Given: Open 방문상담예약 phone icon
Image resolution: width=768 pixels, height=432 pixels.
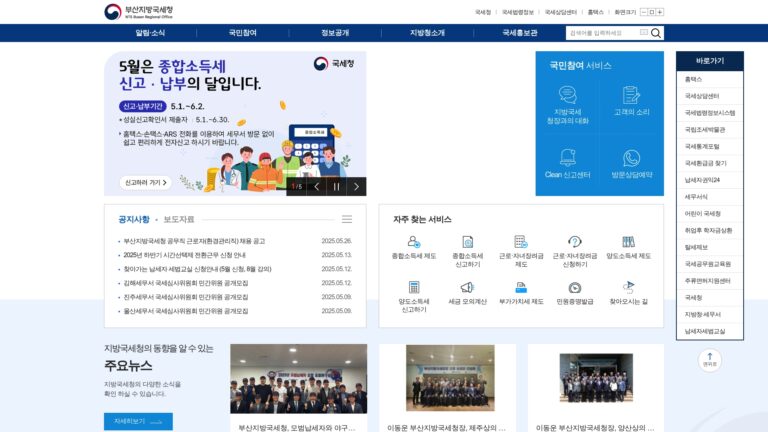Looking at the screenshot, I should [631, 158].
